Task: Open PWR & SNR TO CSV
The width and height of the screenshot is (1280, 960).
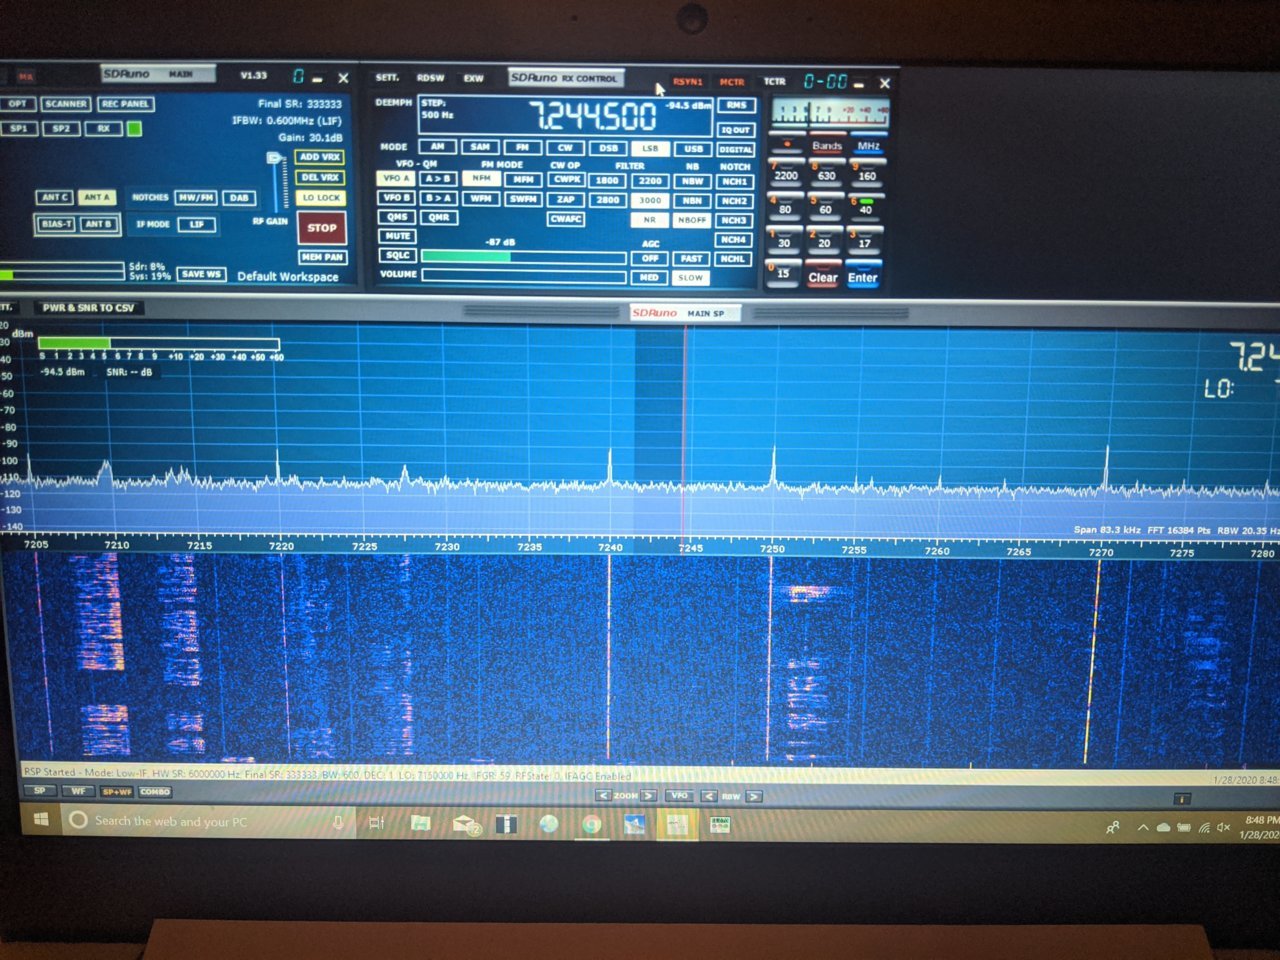Action: [x=88, y=308]
